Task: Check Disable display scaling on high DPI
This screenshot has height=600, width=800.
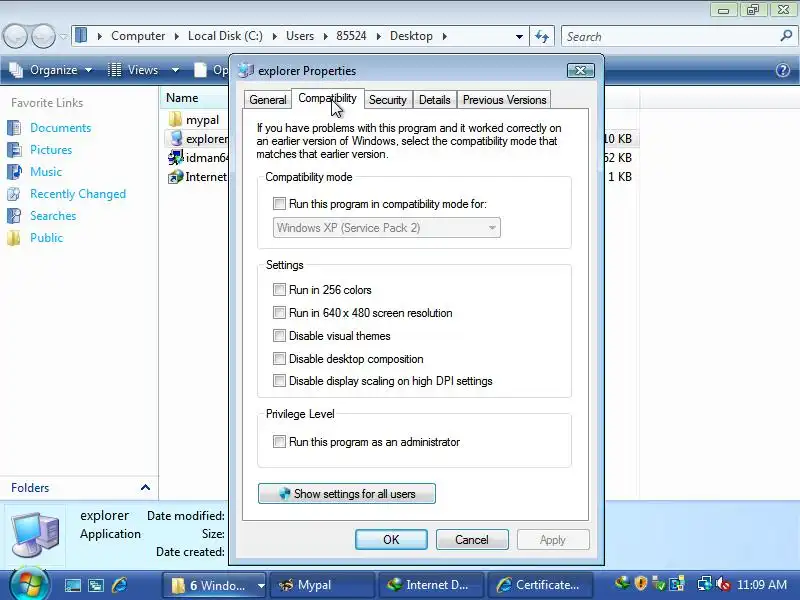Action: click(x=279, y=381)
